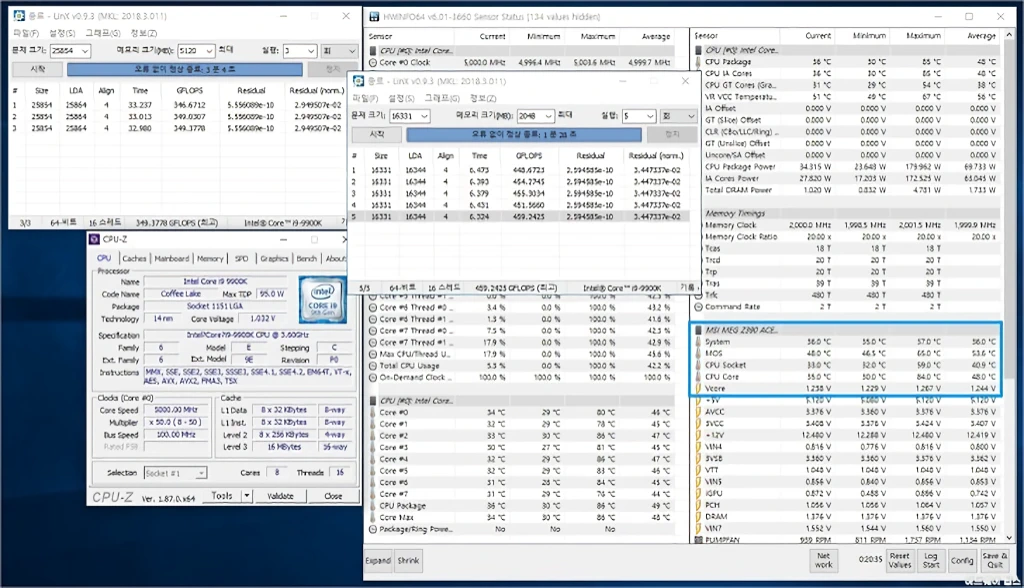Click the Save & Quit button in HWiNFO

coord(995,560)
